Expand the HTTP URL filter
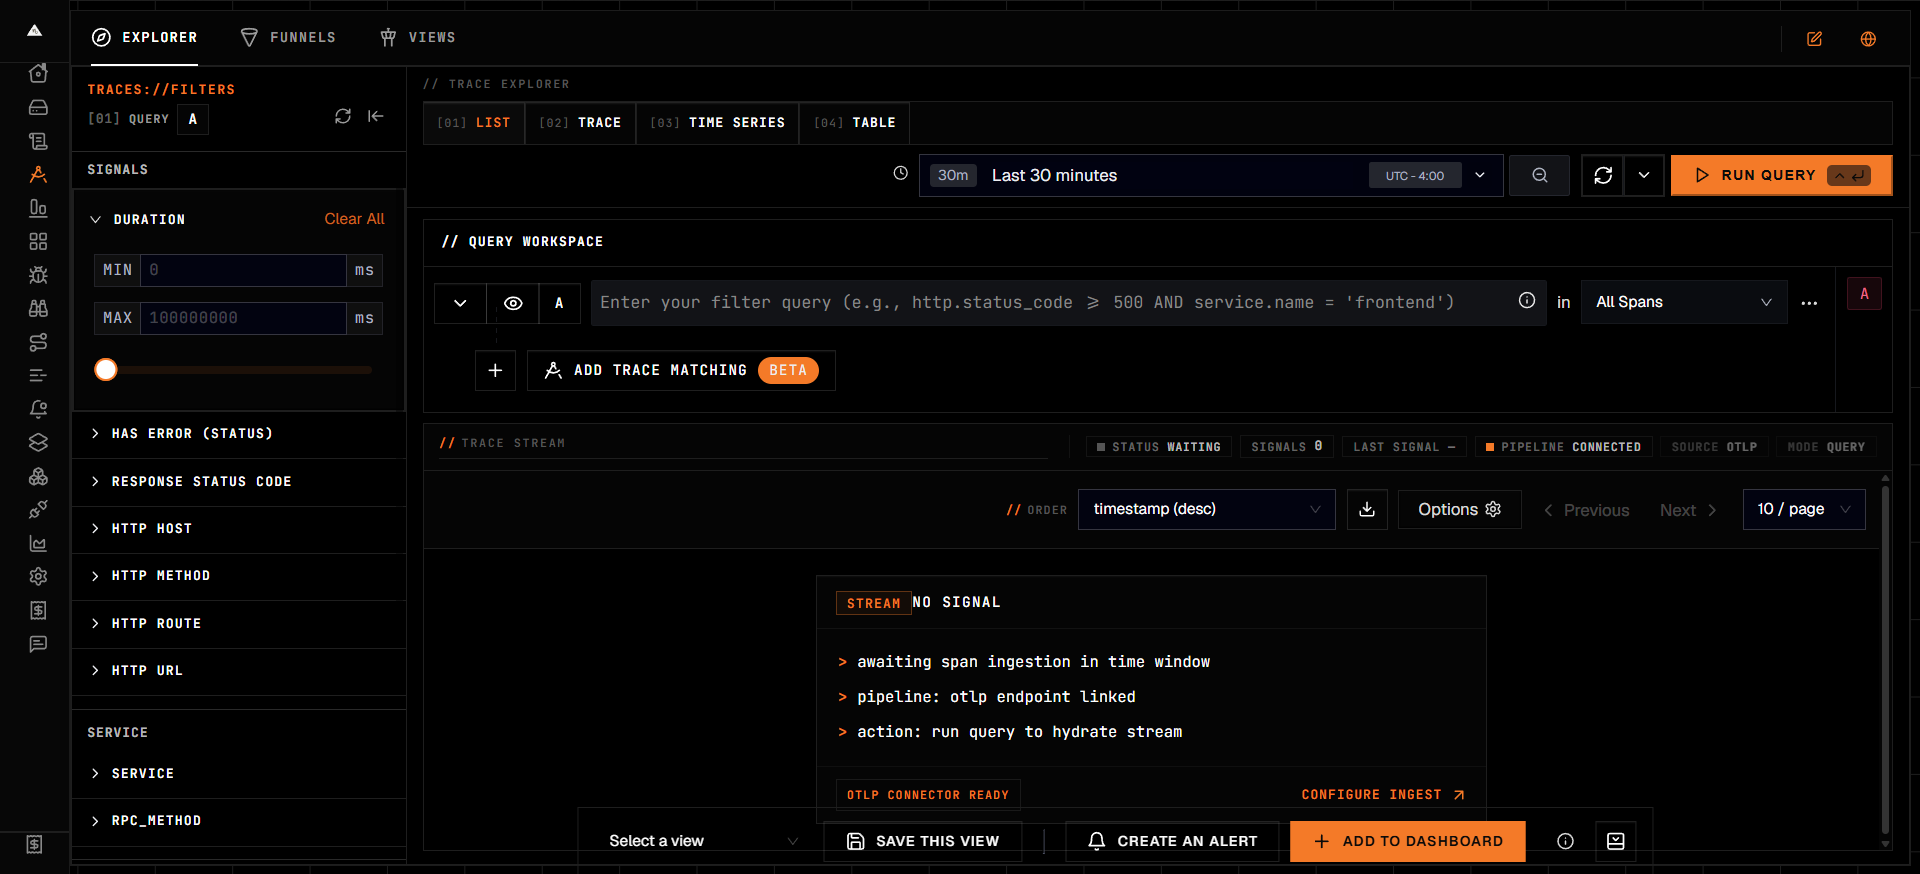This screenshot has height=874, width=1920. tap(238, 671)
